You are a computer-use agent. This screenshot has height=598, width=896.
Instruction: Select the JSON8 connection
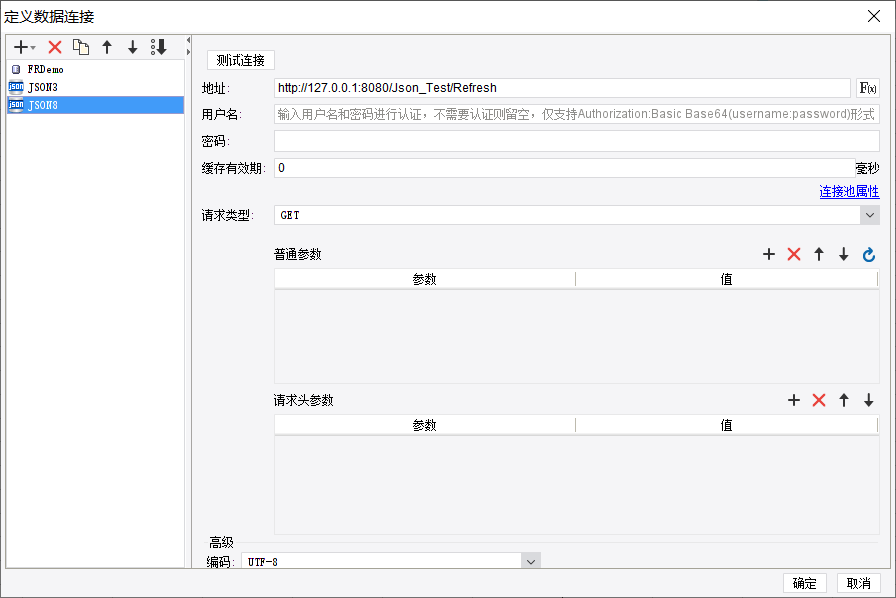95,105
